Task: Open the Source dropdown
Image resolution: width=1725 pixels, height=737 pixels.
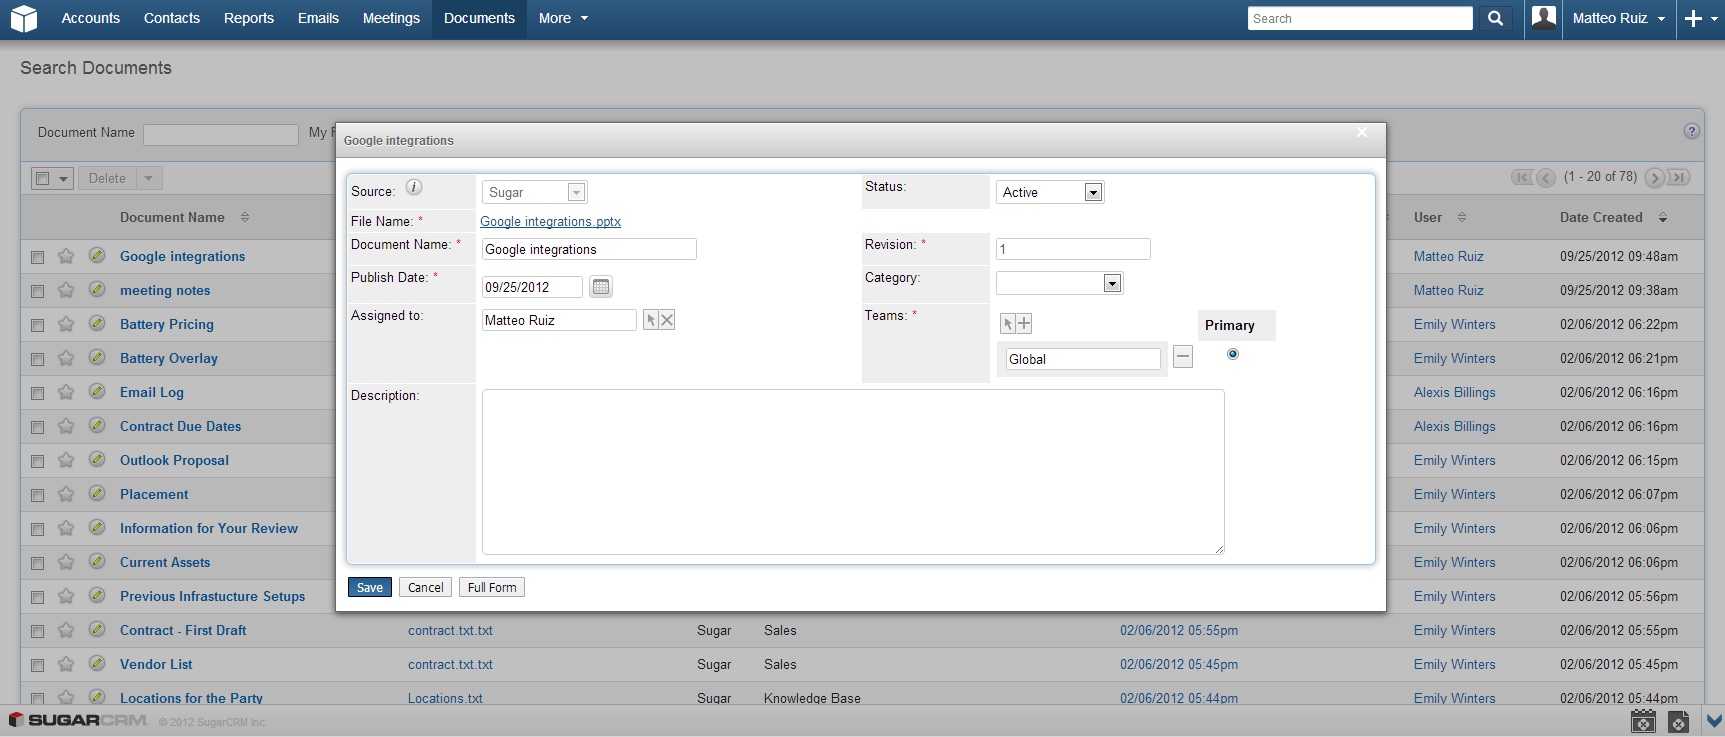Action: (534, 192)
